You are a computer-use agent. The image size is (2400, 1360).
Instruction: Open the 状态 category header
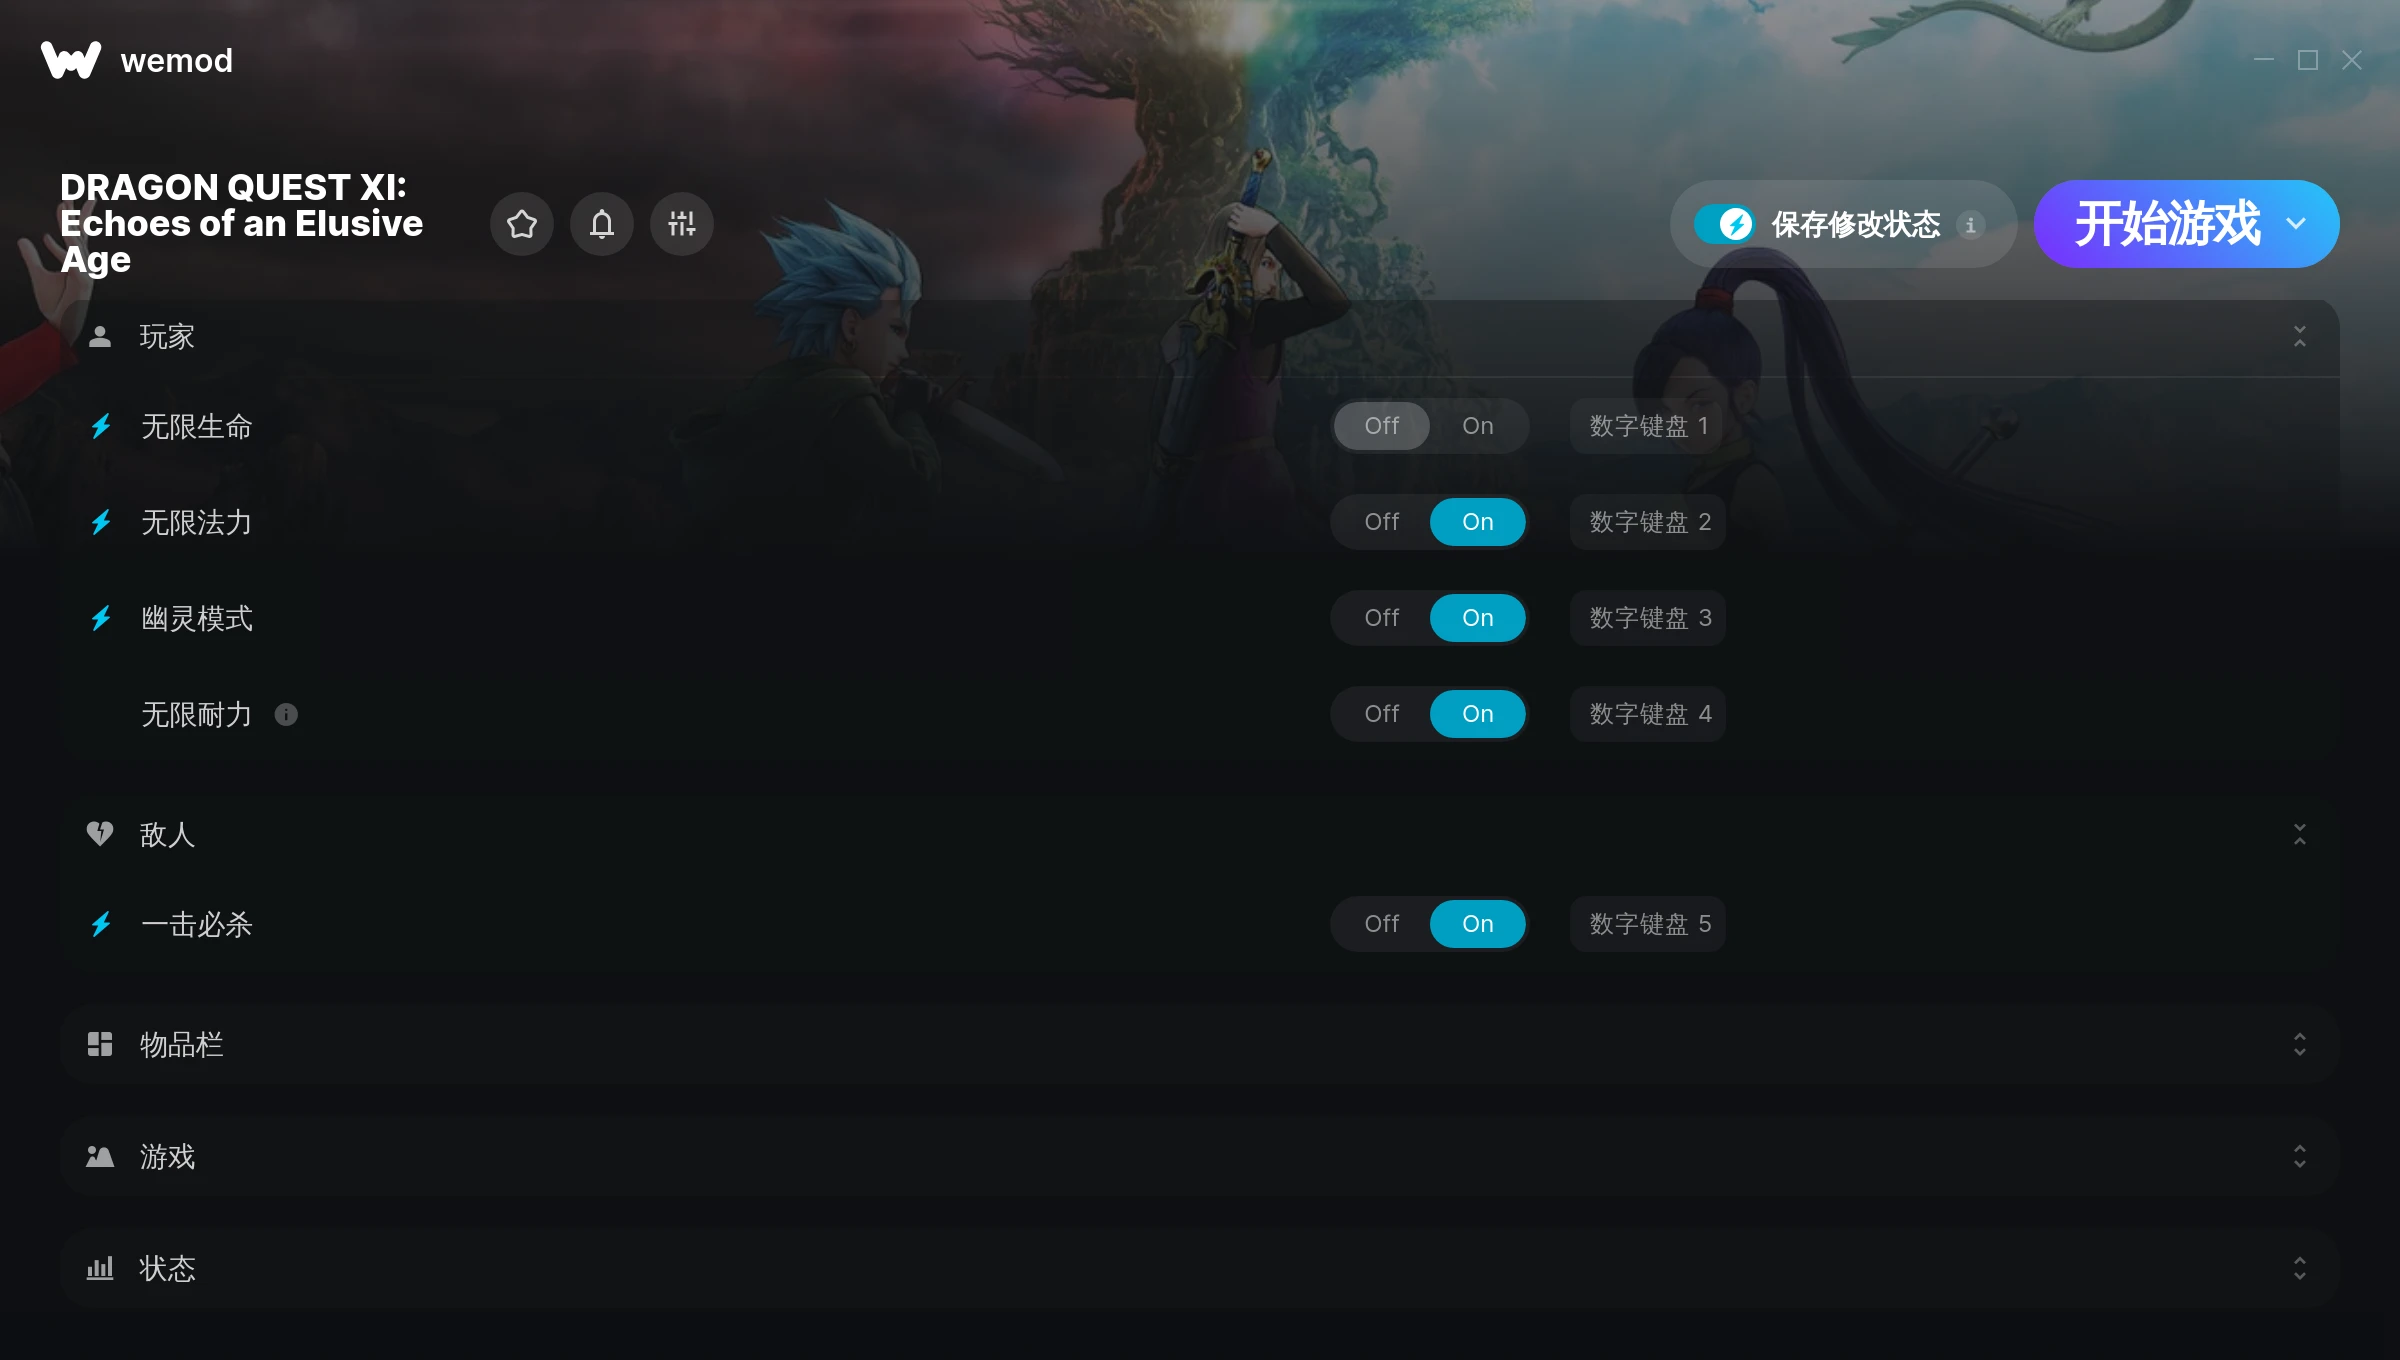[x=1200, y=1269]
